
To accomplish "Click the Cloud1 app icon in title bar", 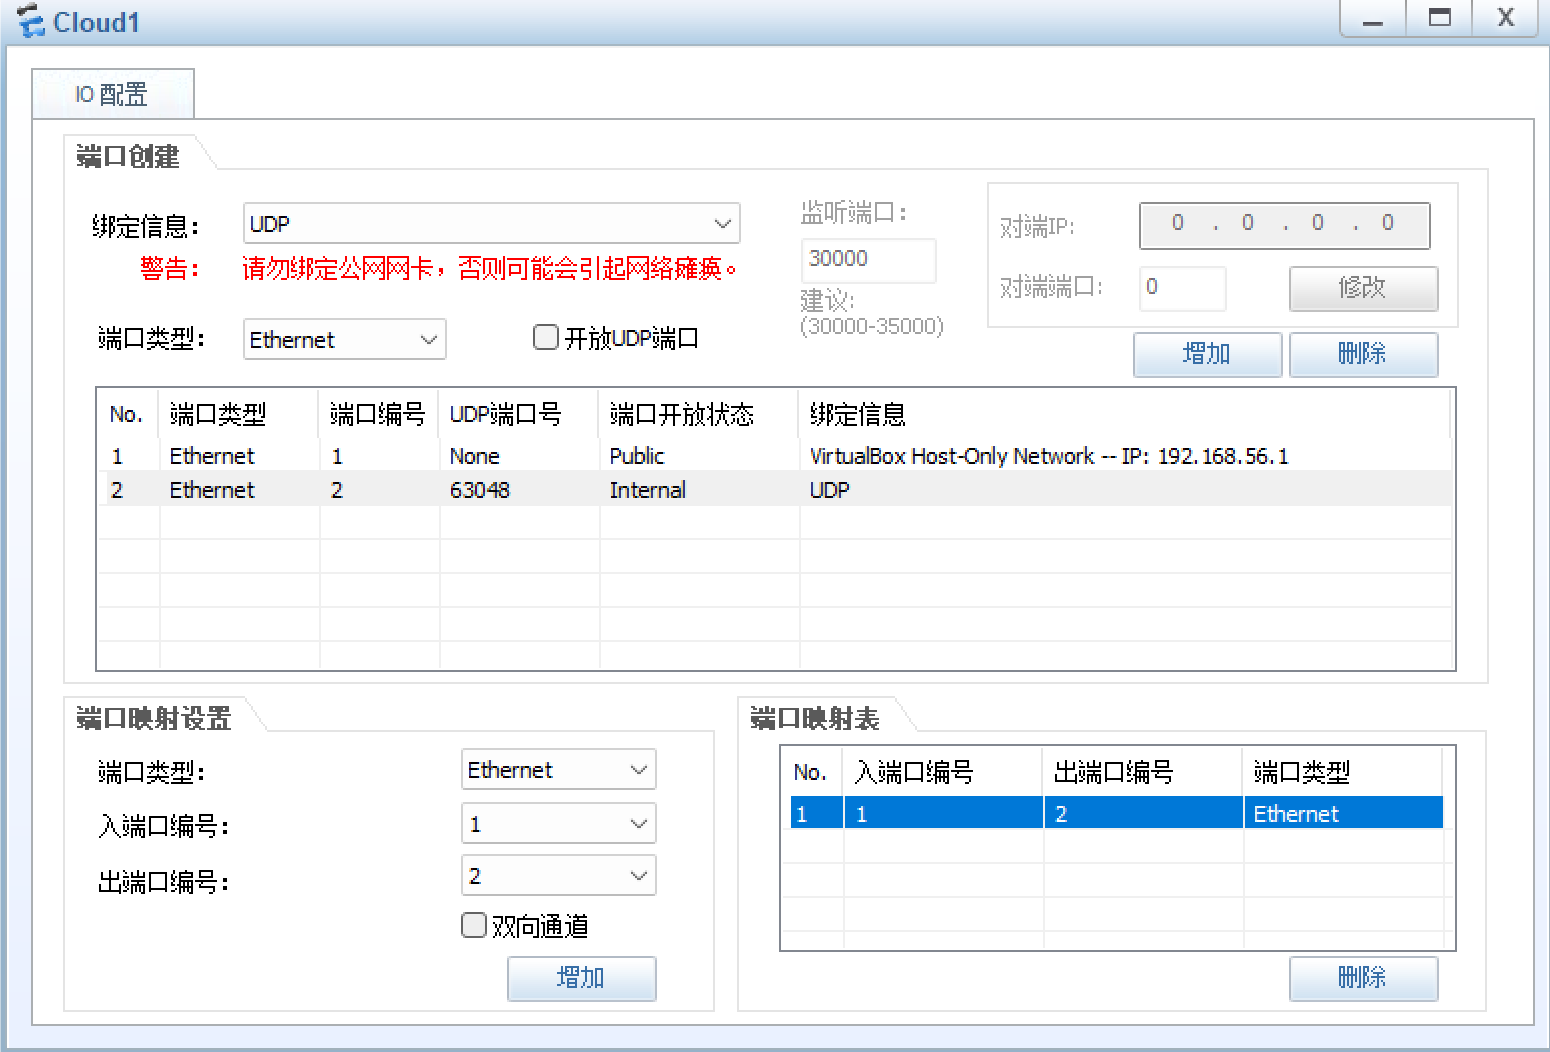I will tap(31, 21).
